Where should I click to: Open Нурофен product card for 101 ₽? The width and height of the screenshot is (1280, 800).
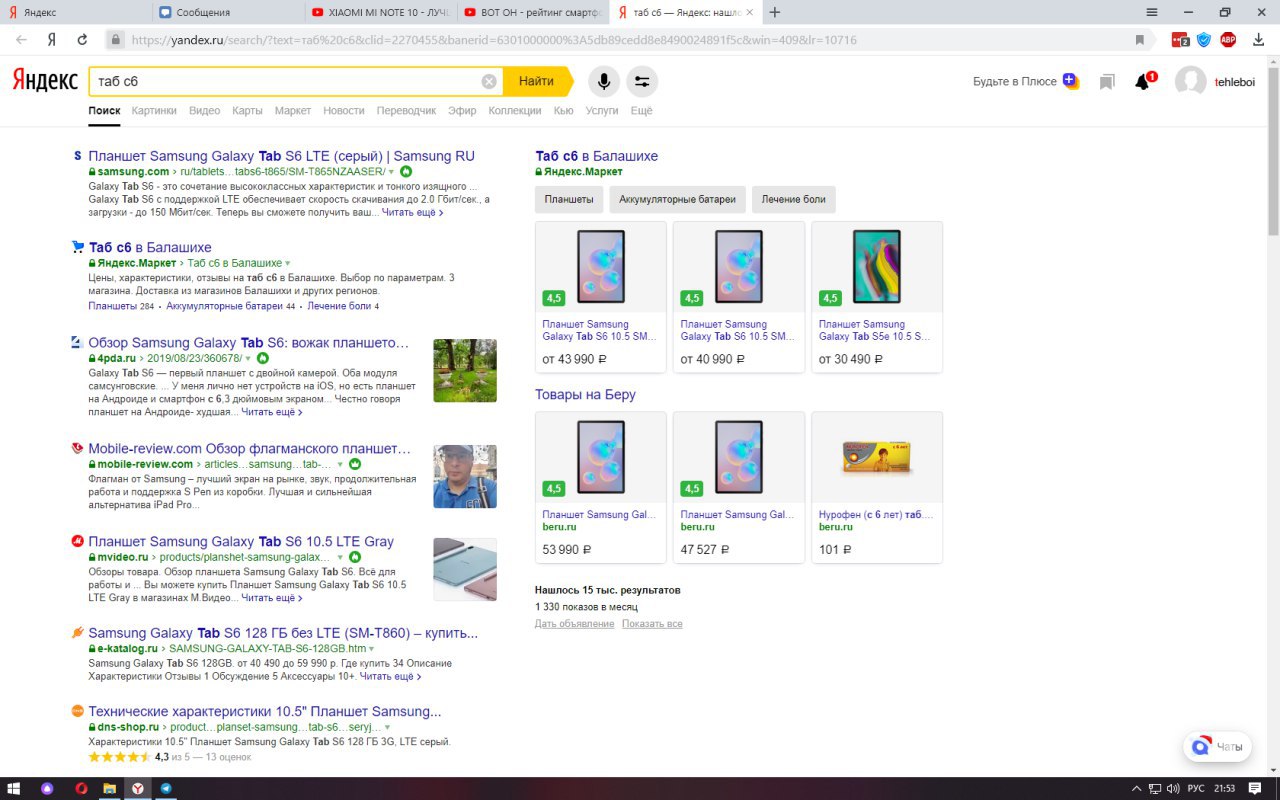point(877,487)
